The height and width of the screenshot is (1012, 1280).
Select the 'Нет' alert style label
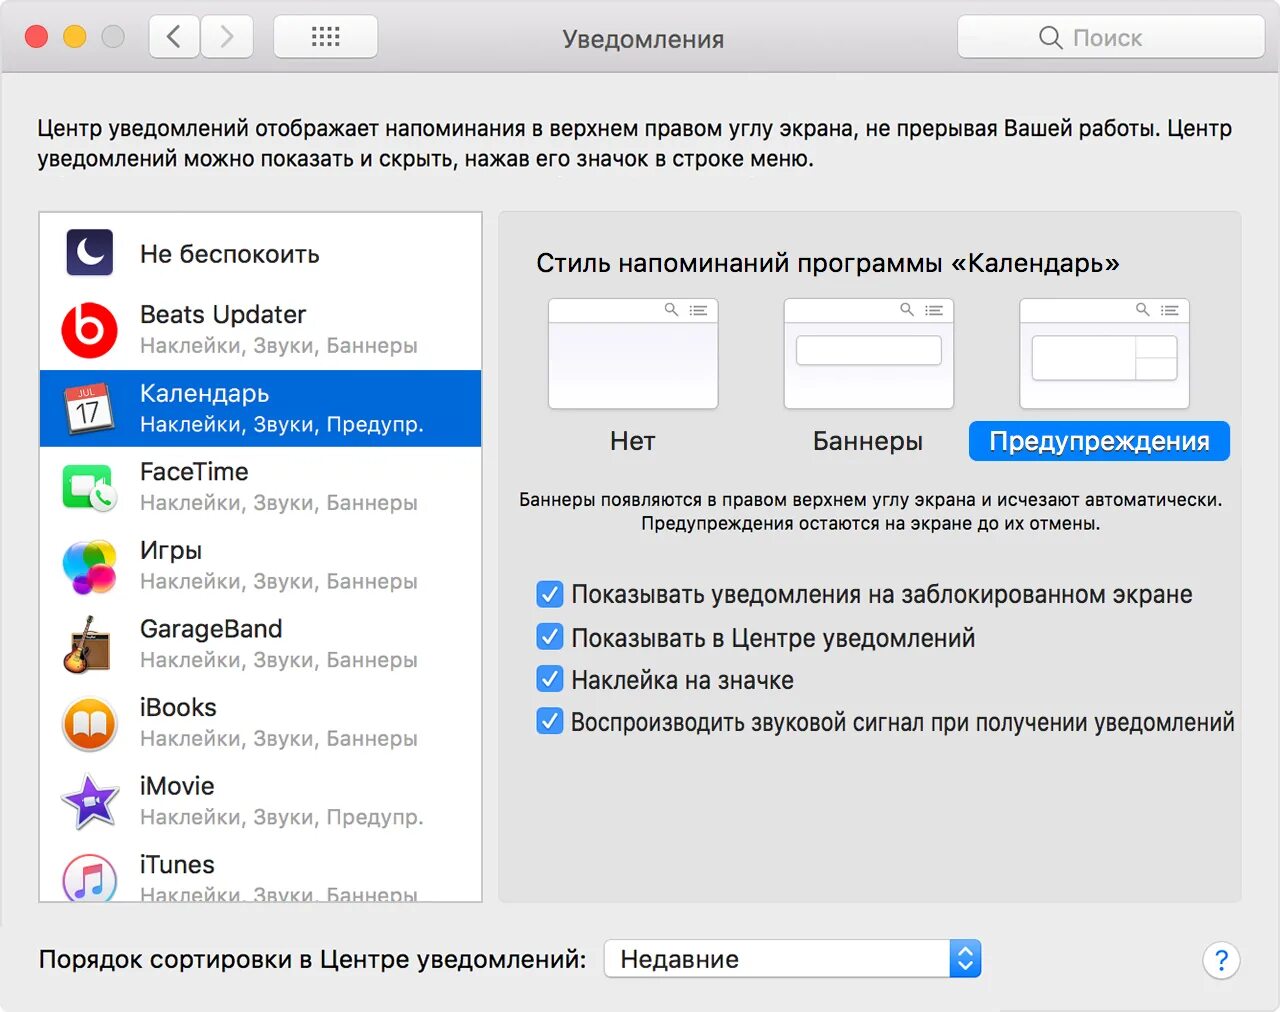pos(633,441)
